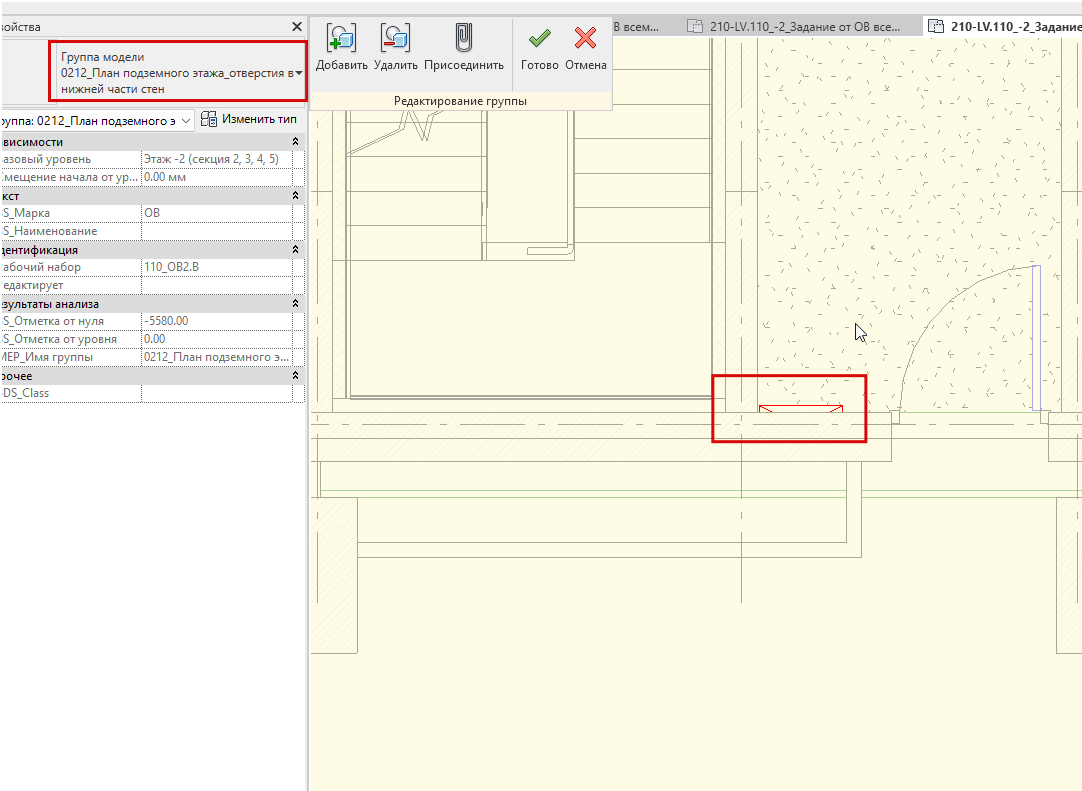Viewport: 1082px width, 791px height.
Task: Click the Отметка от уровня value 0.00
Action: [217, 338]
